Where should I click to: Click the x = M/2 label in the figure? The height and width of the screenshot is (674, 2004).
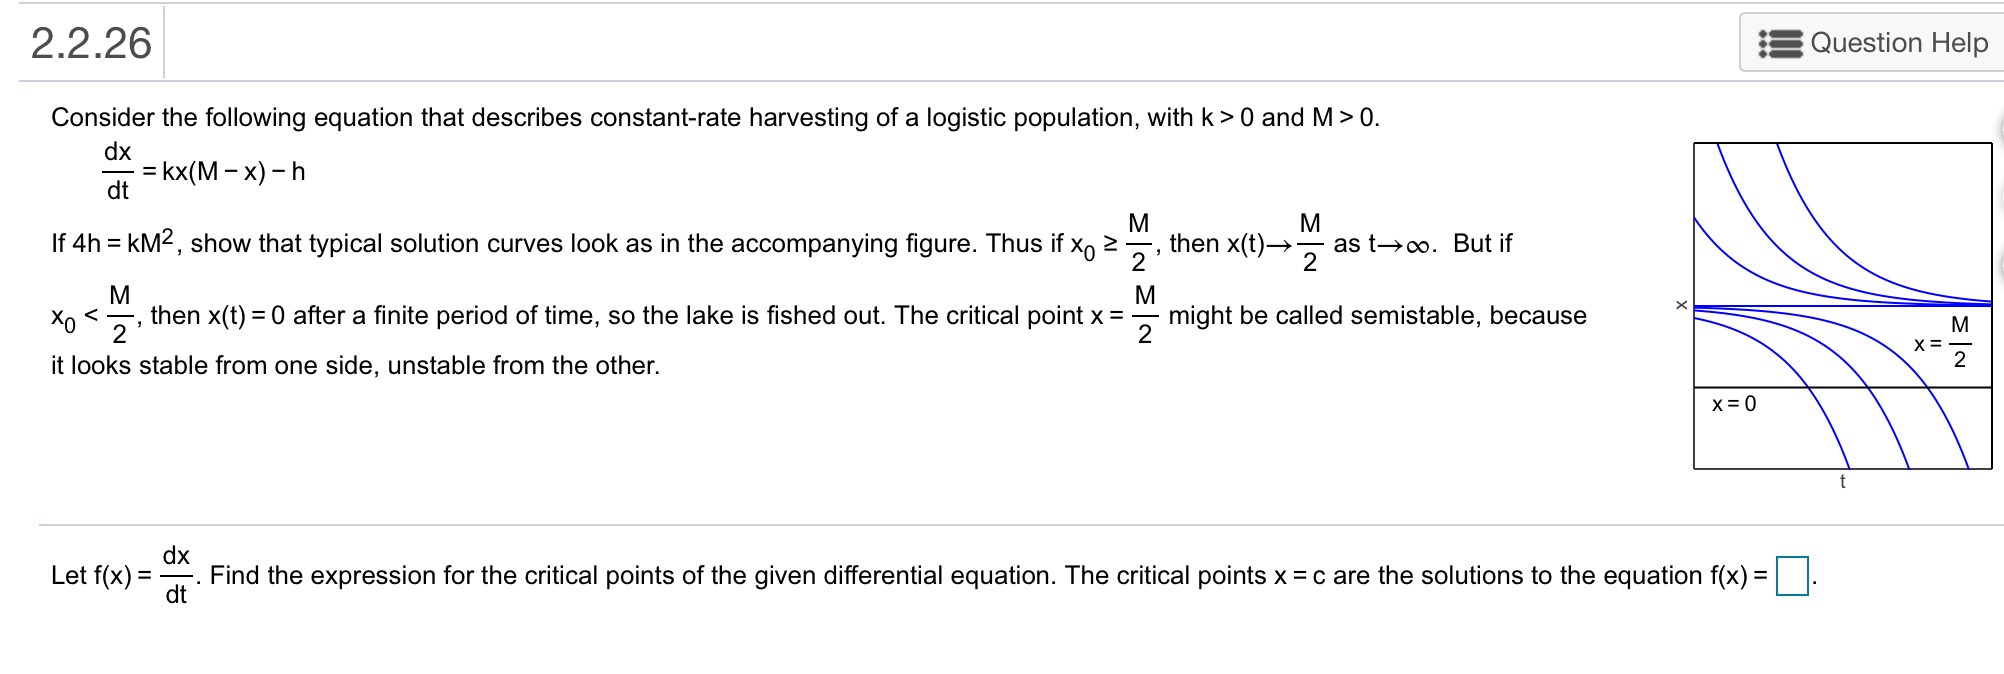click(x=1942, y=342)
